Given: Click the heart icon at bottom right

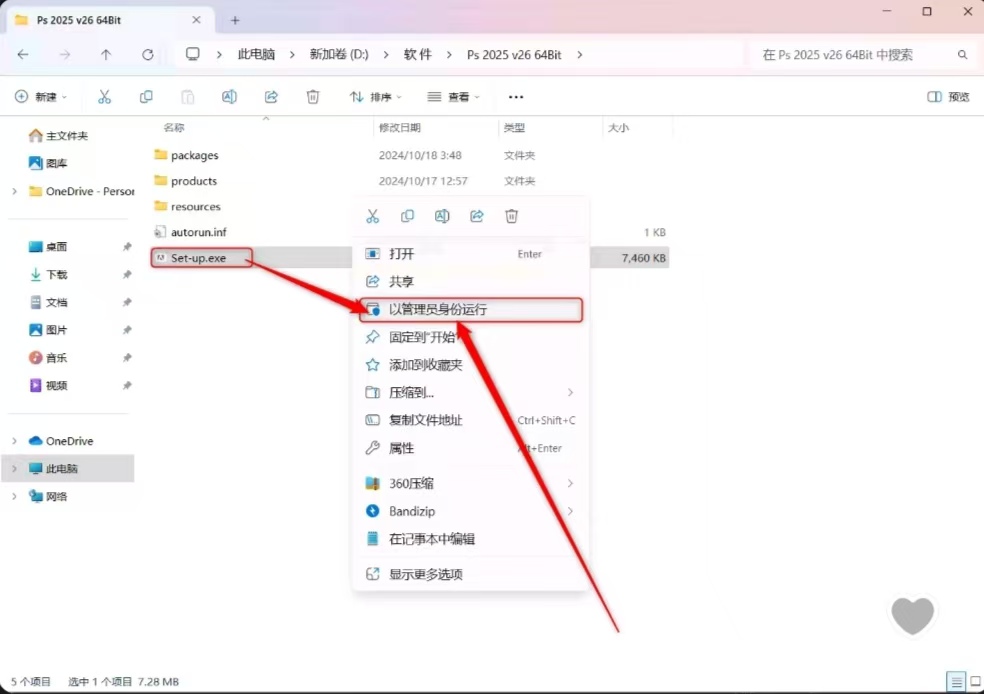Looking at the screenshot, I should click(x=912, y=615).
